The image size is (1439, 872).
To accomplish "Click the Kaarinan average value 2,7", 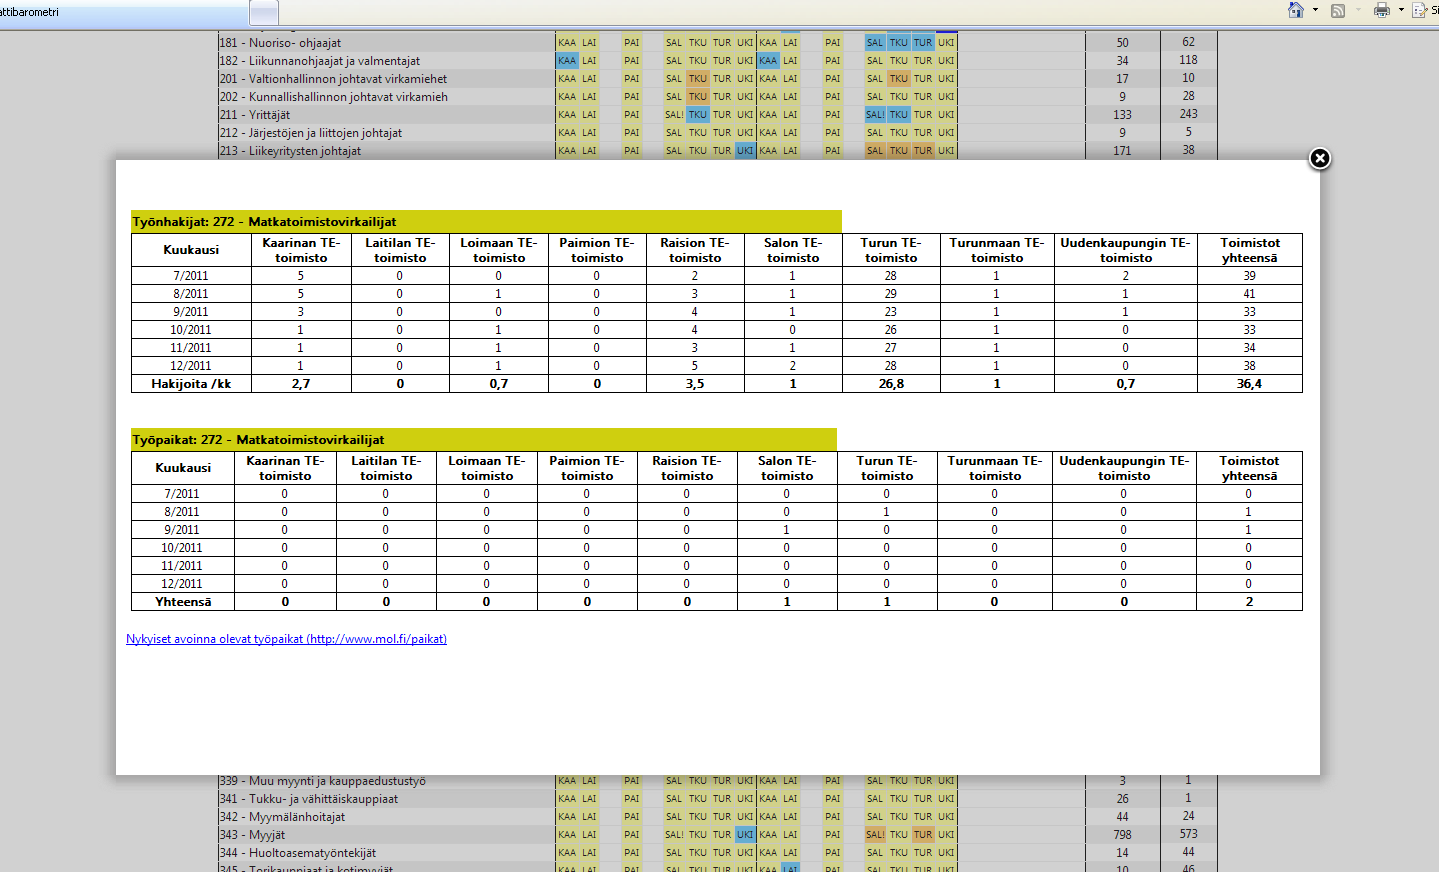I will point(301,384).
